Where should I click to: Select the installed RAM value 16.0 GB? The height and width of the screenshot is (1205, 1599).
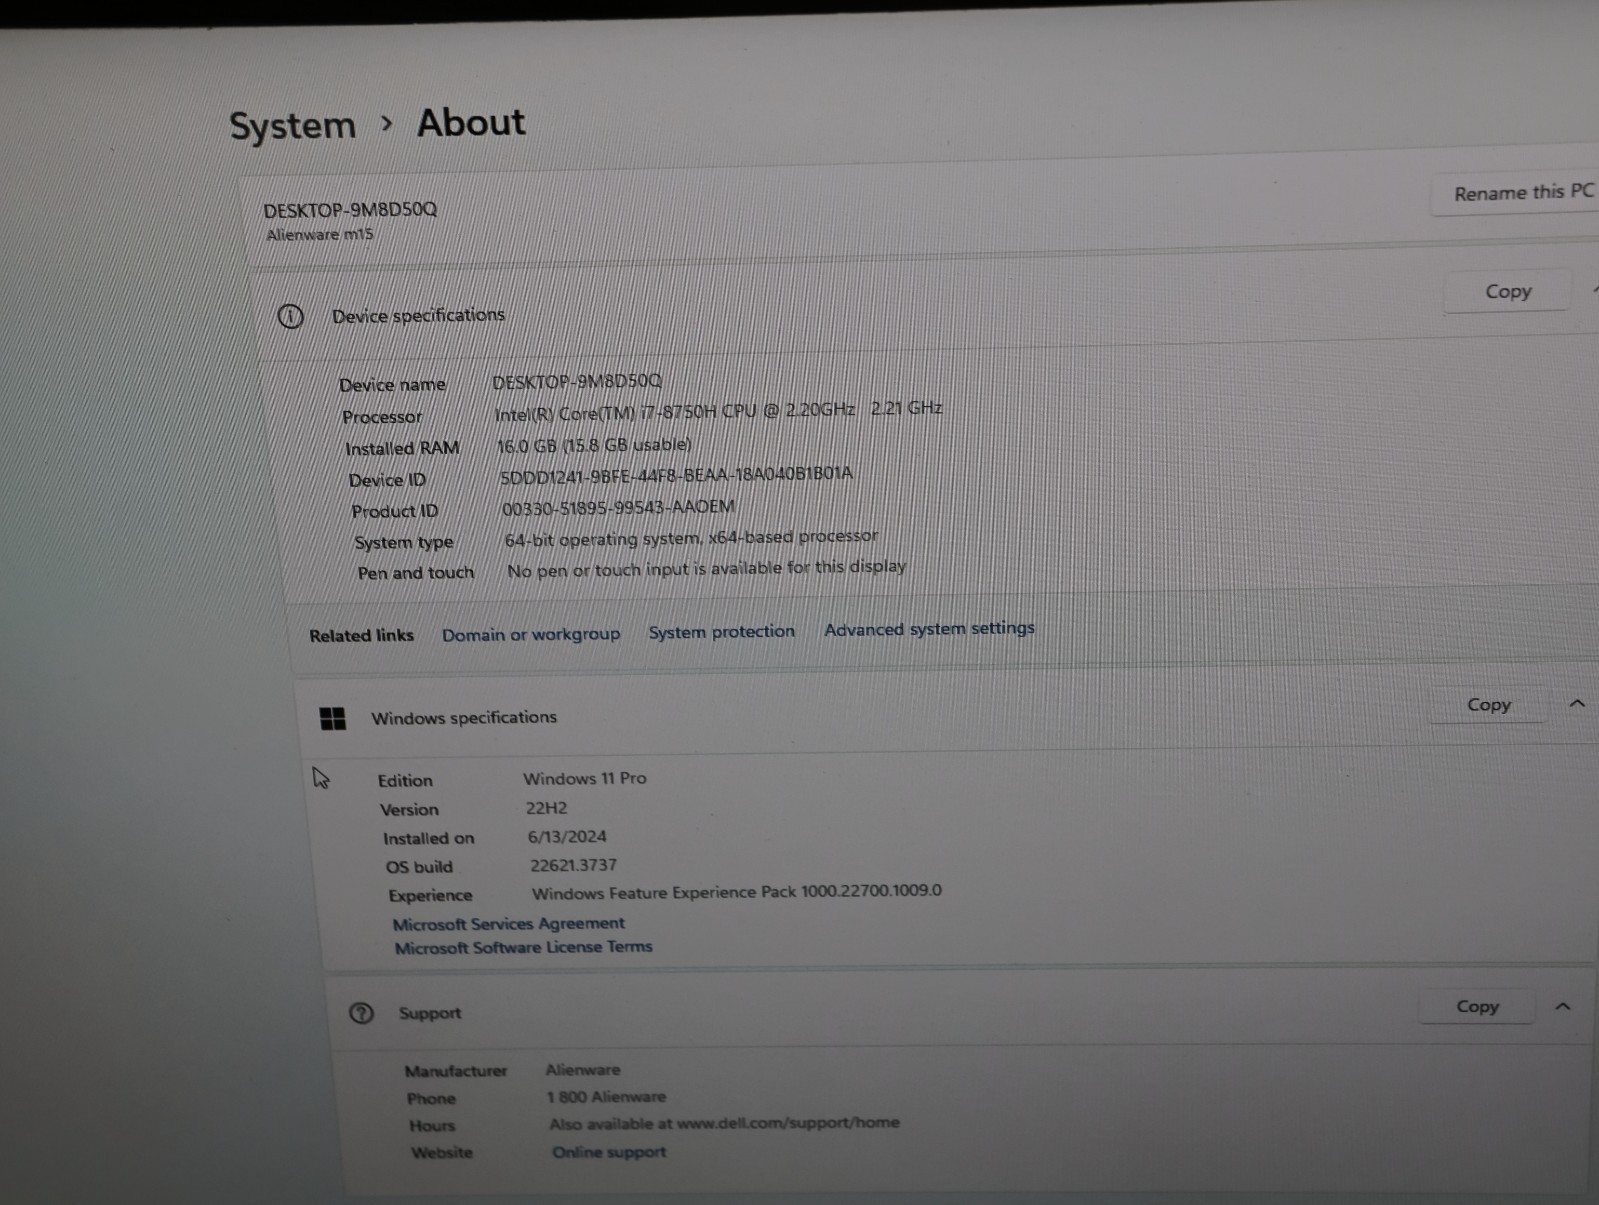click(594, 445)
